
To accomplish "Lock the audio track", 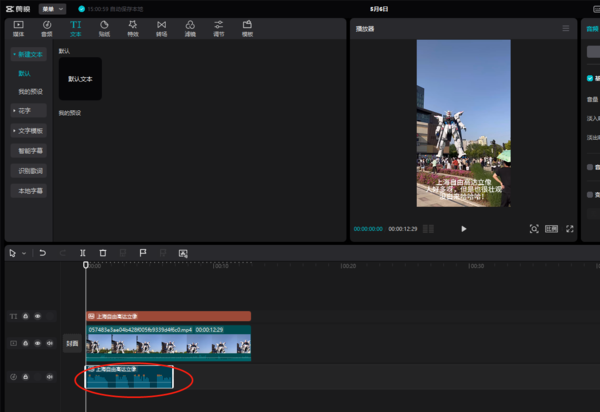I will coord(26,377).
